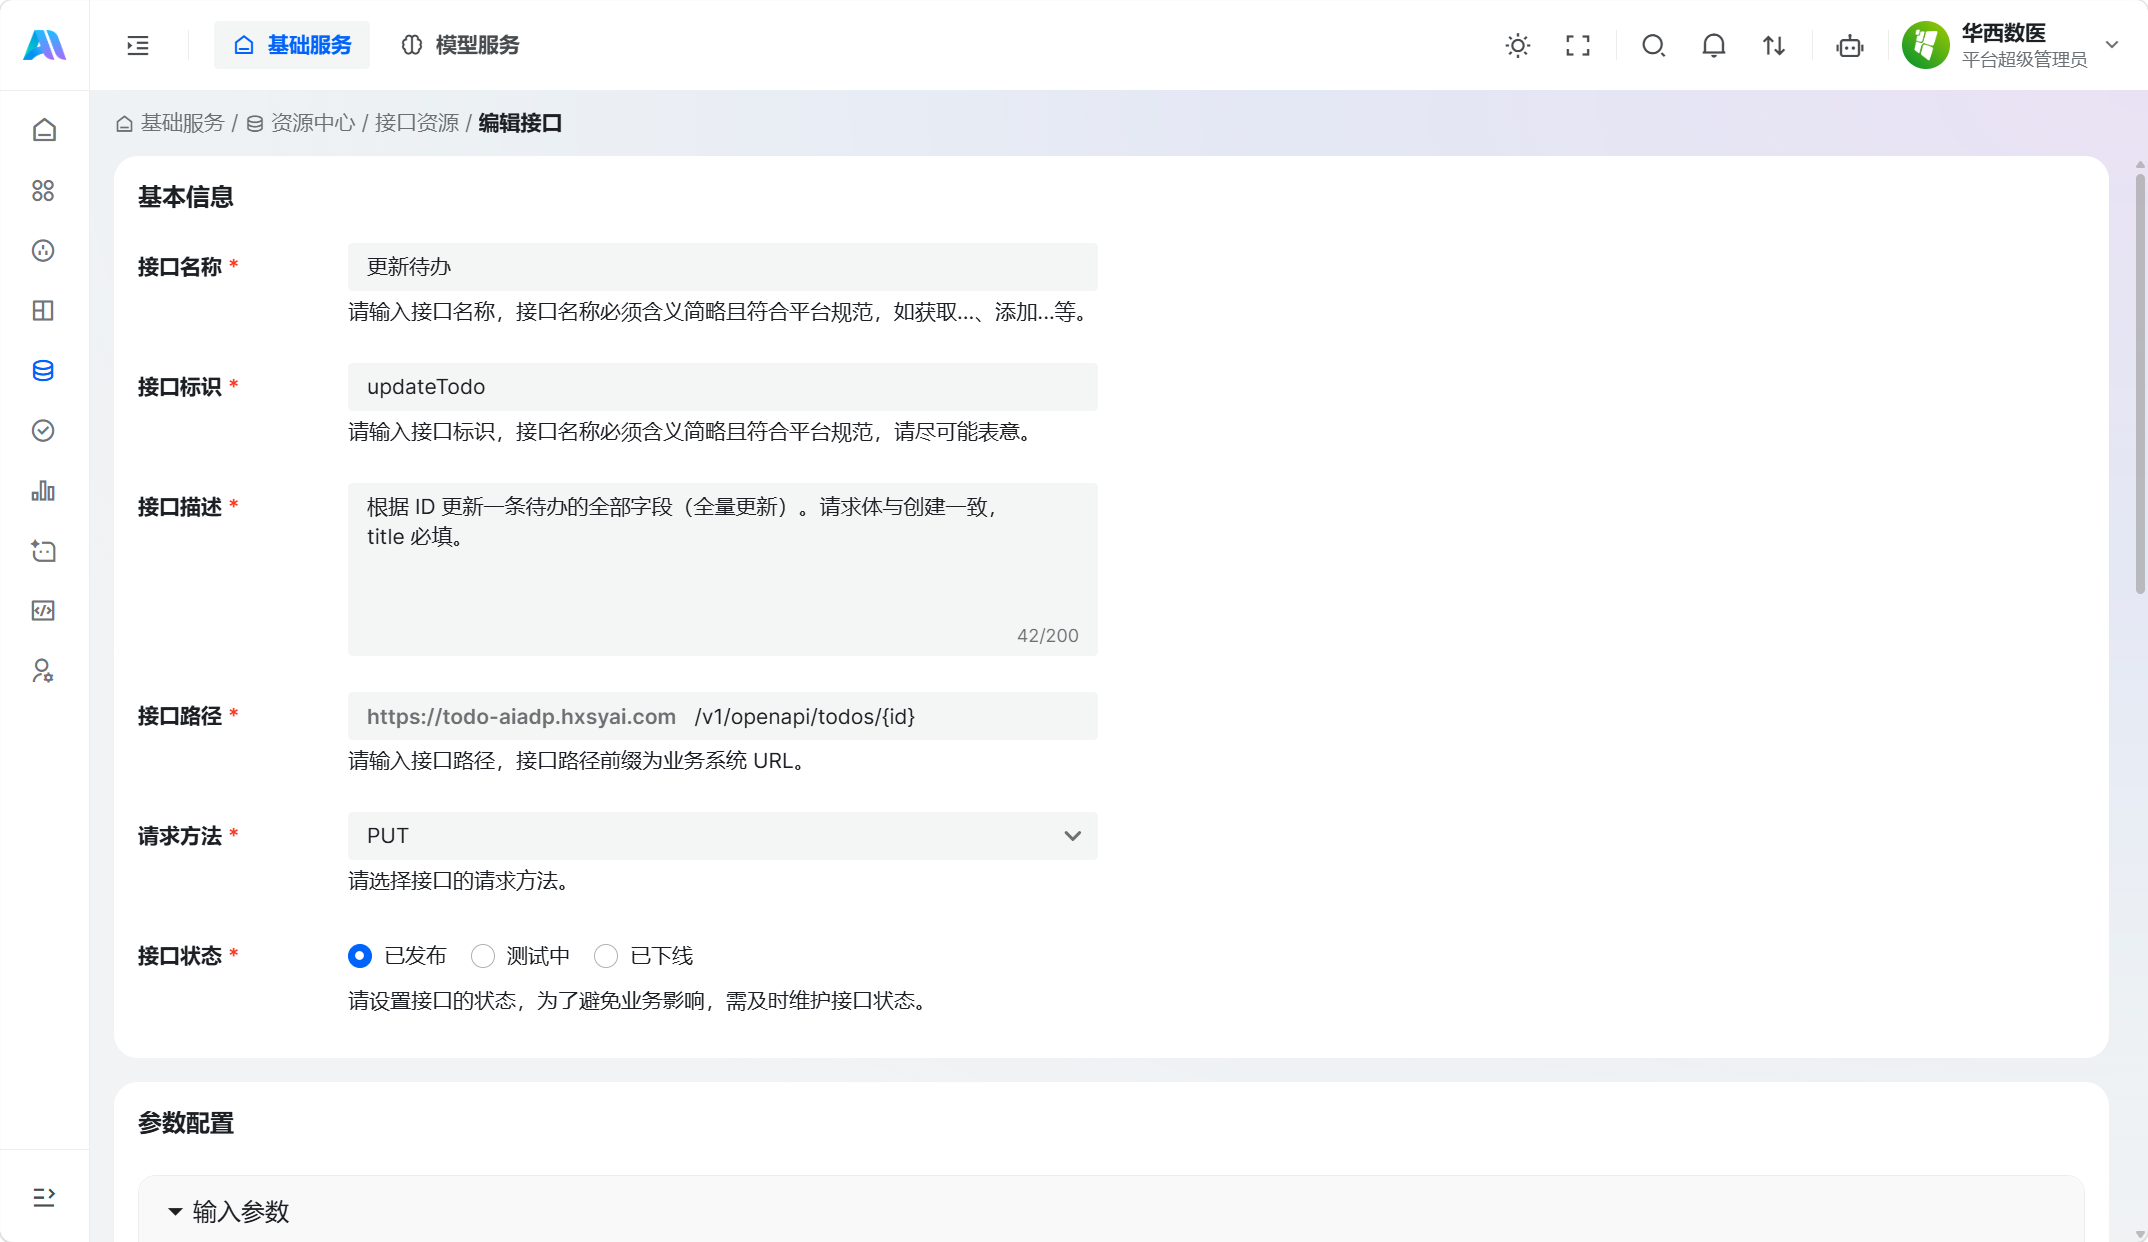The width and height of the screenshot is (2148, 1242).
Task: Switch to light/dark theme sun icon
Action: pyautogui.click(x=1518, y=45)
